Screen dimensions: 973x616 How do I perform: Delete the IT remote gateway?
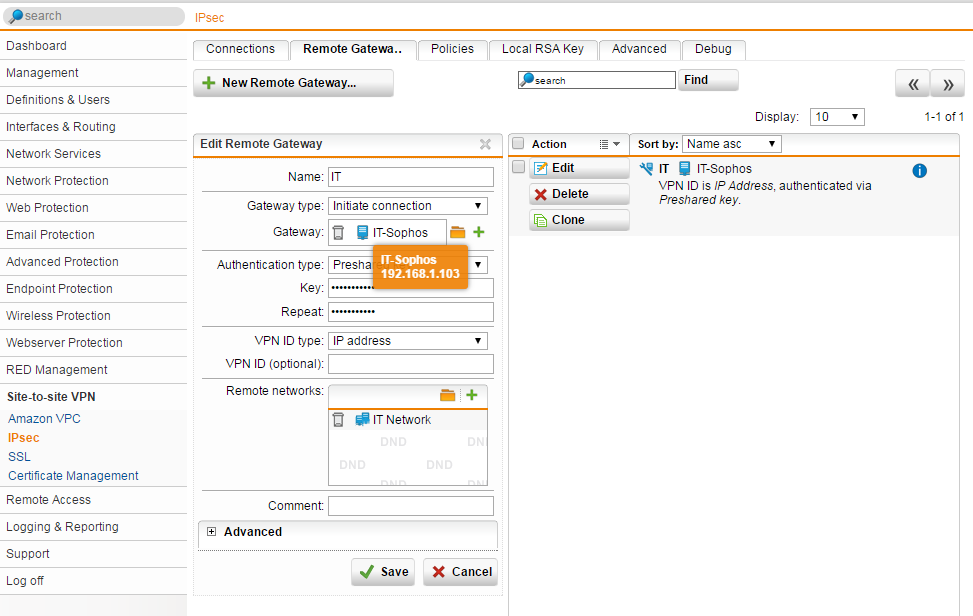click(579, 194)
